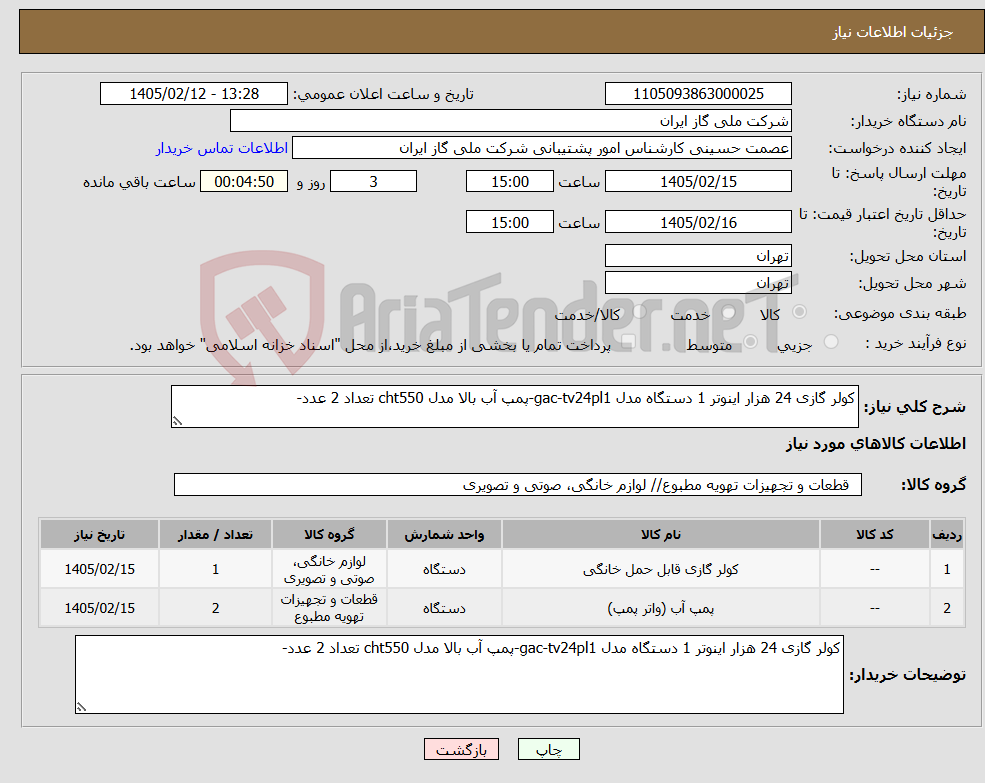This screenshot has width=985, height=783.
Task: Open the اطلاعات تماس خریدار link
Action: click(x=222, y=148)
